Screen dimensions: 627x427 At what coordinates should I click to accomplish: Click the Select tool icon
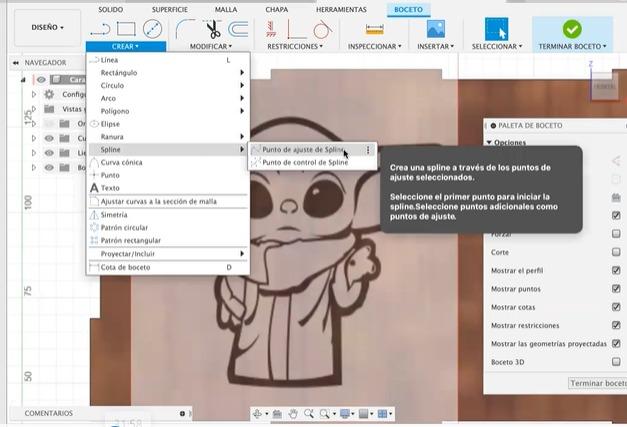point(496,29)
